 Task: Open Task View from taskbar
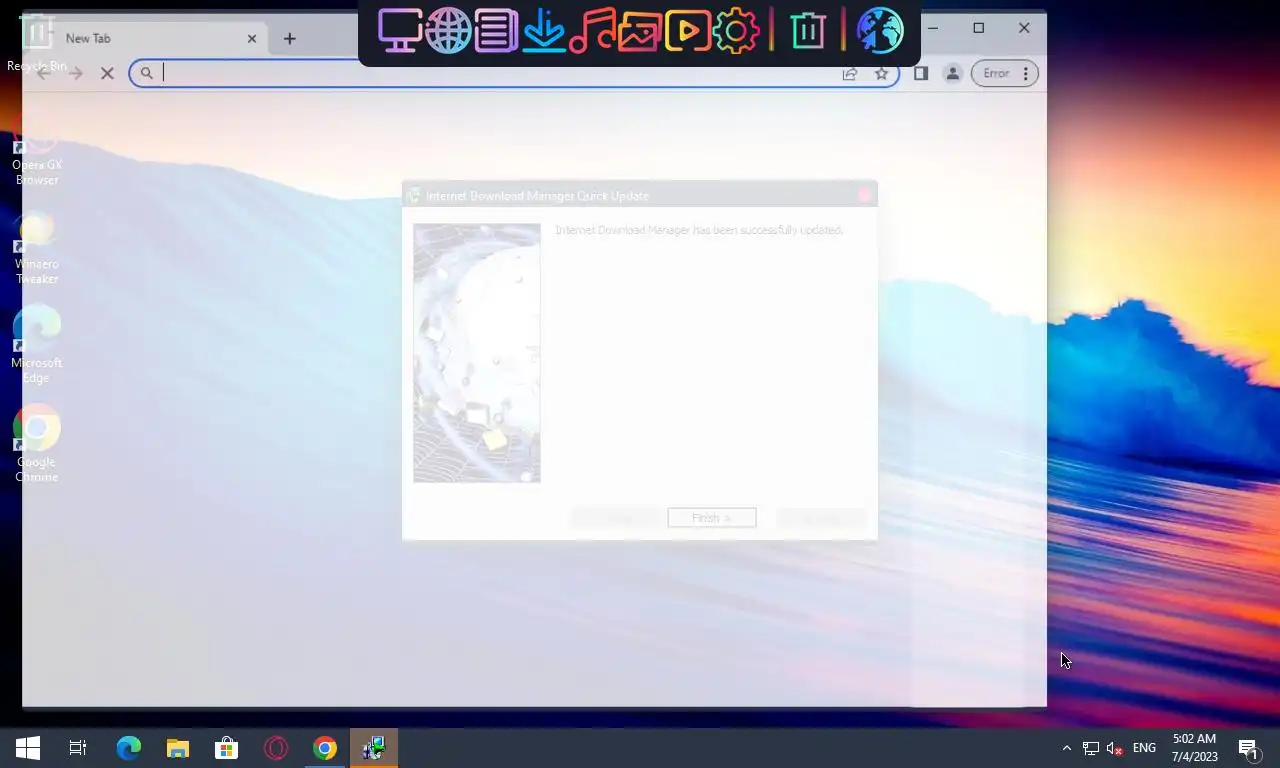[x=78, y=747]
